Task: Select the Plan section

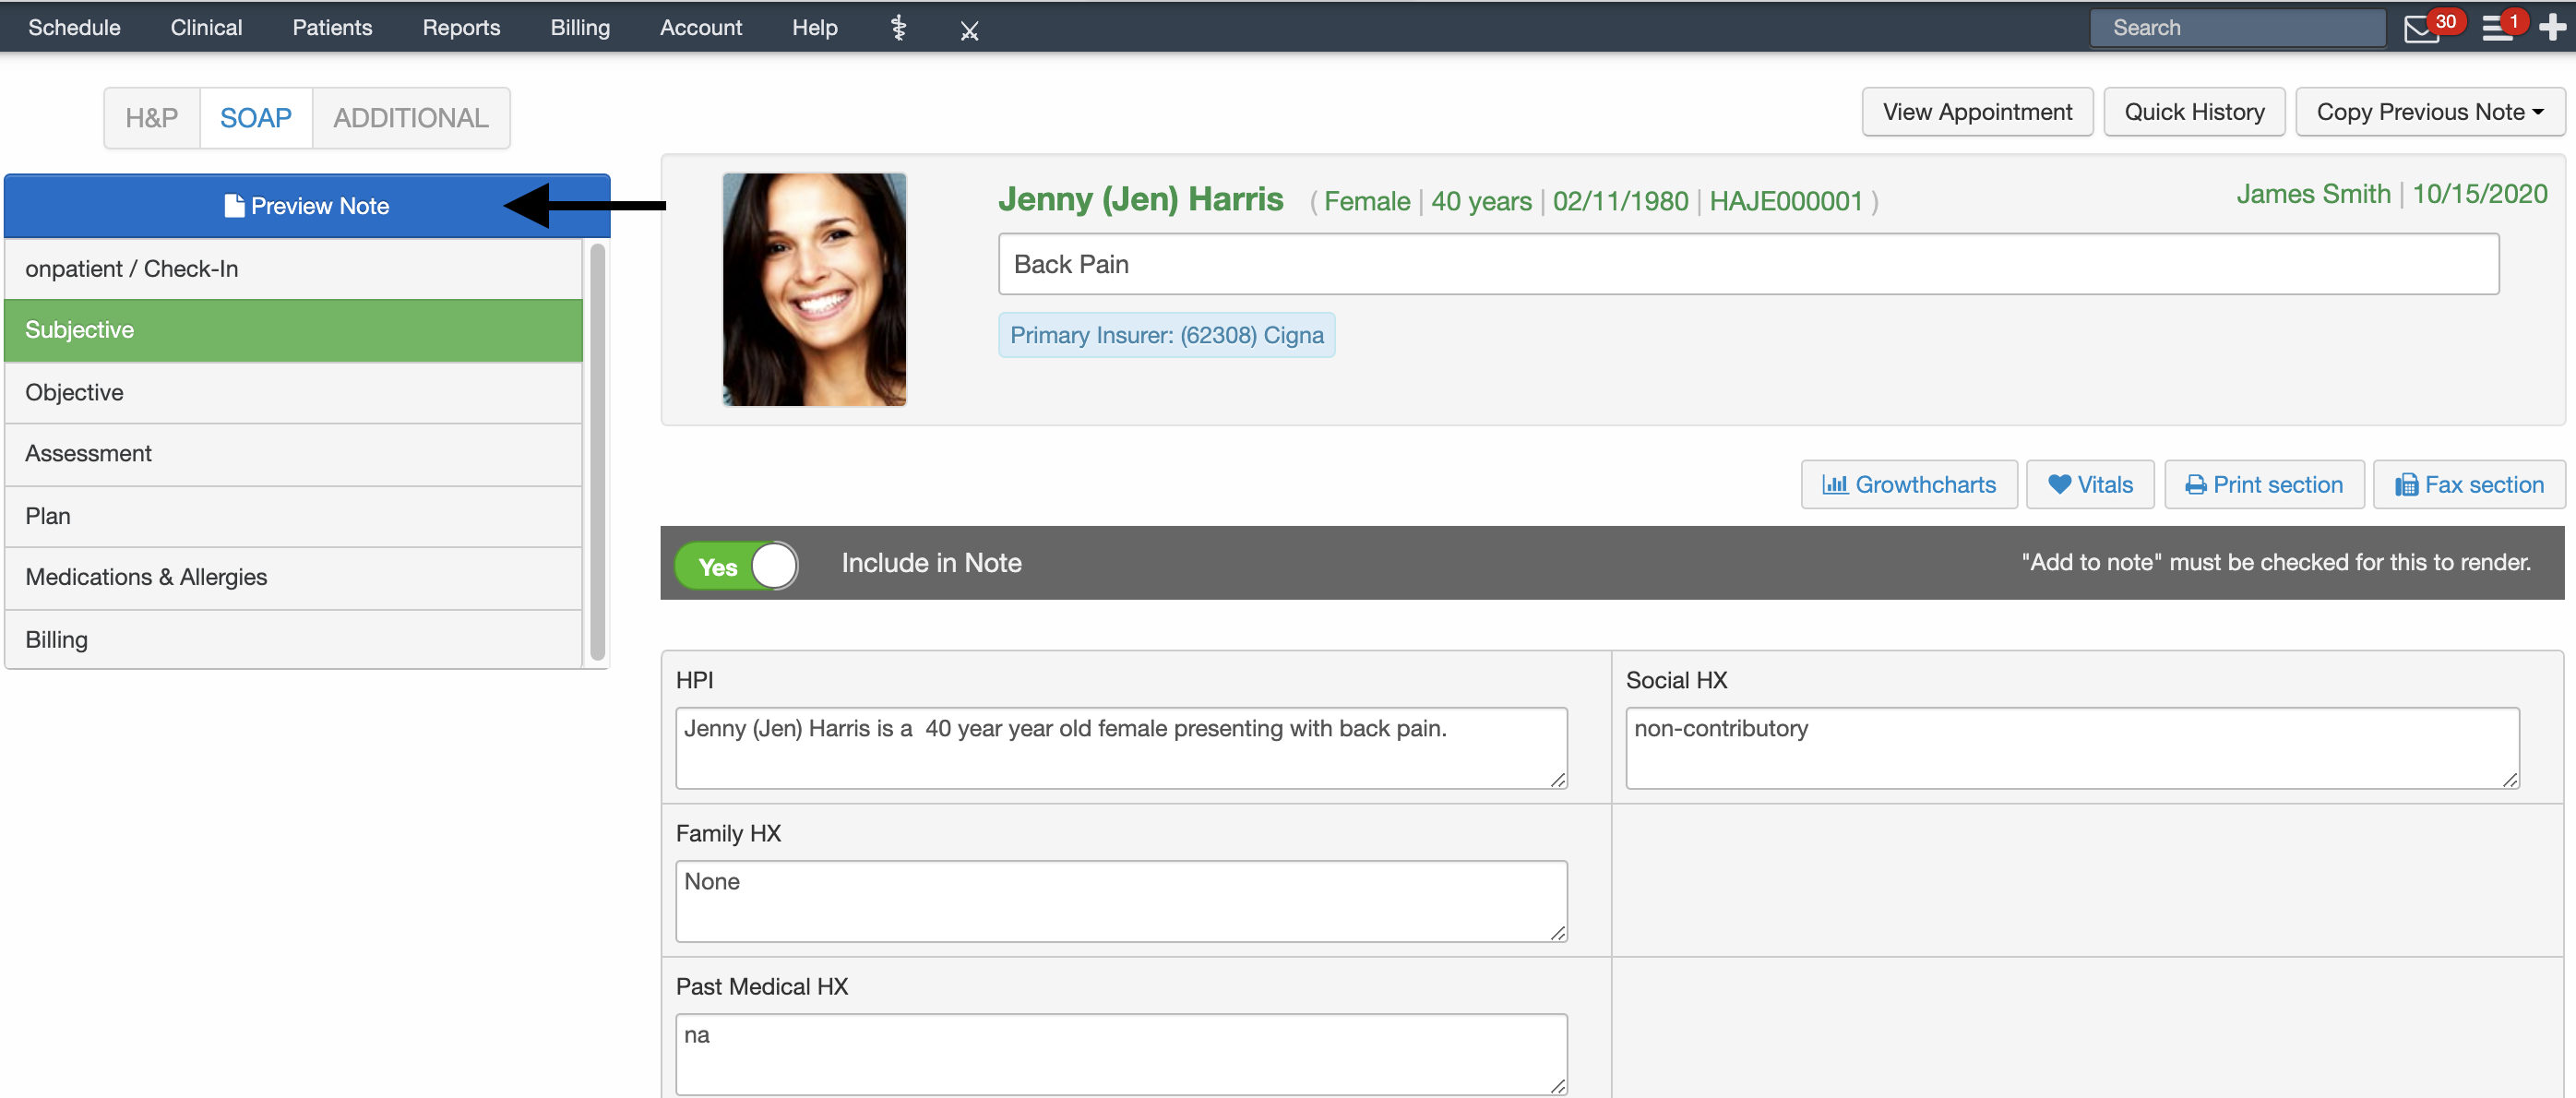Action: (x=293, y=516)
